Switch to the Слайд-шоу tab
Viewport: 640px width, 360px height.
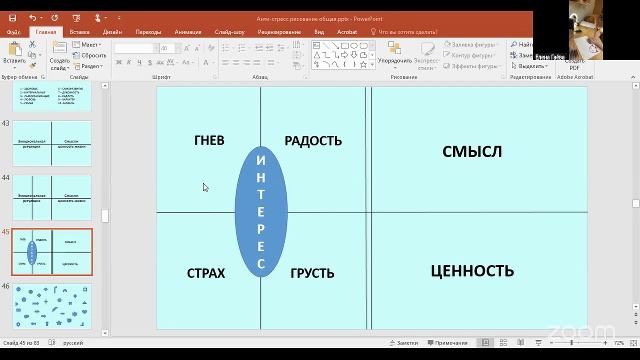click(x=229, y=32)
